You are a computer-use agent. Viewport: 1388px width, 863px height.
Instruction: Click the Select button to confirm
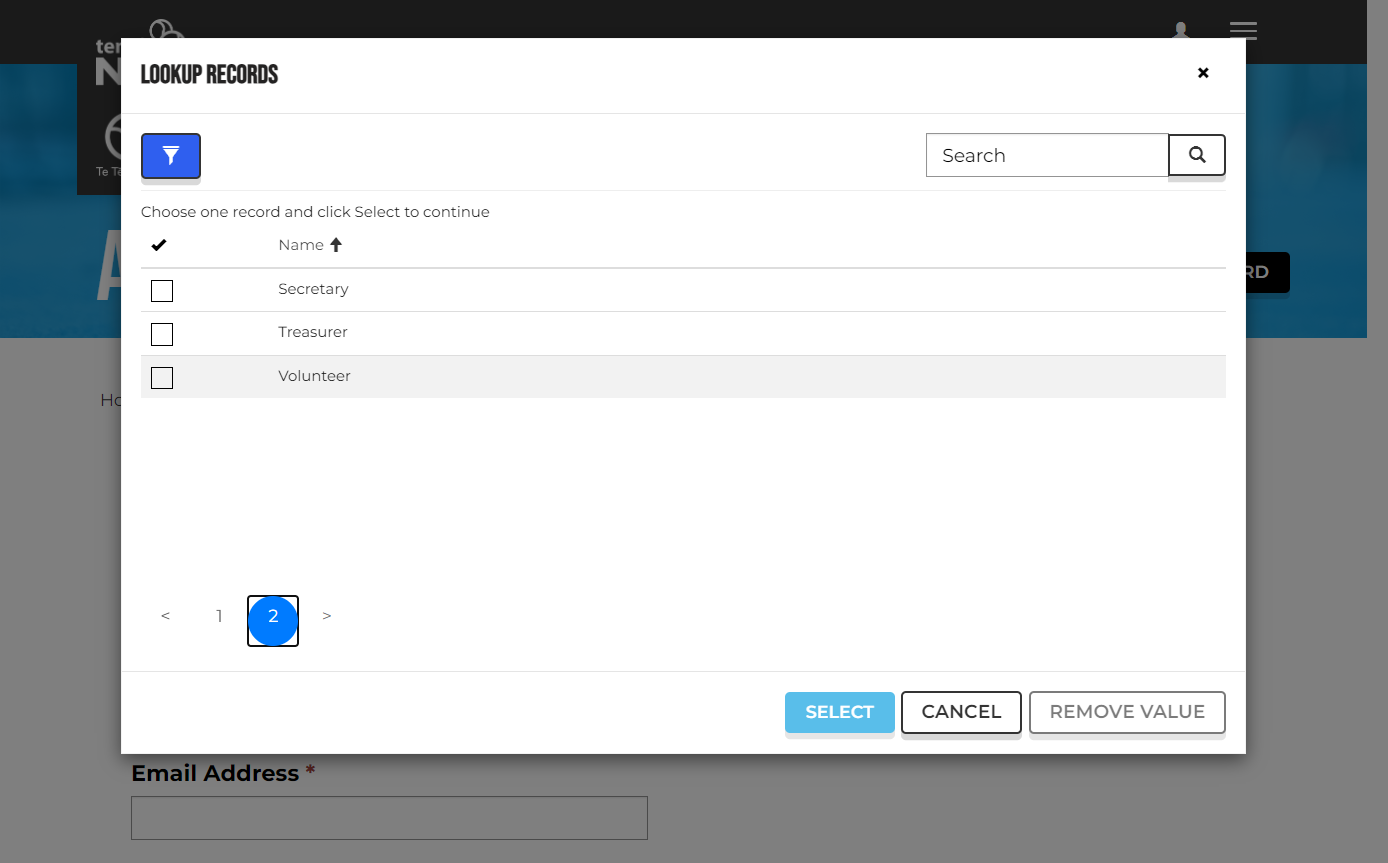(840, 712)
